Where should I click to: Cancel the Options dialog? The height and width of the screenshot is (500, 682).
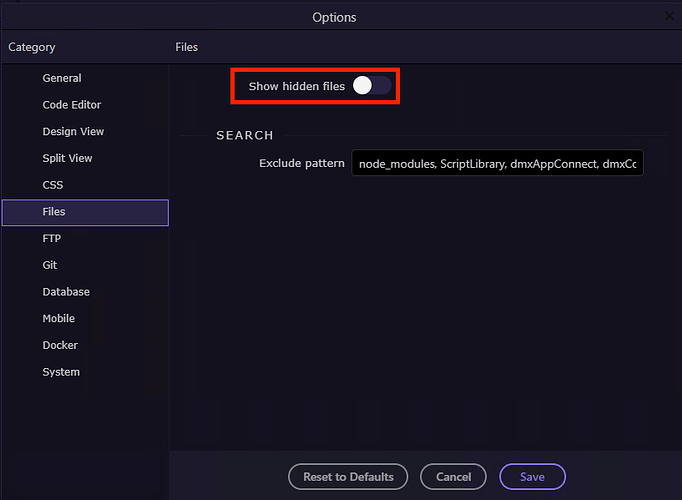tap(453, 477)
